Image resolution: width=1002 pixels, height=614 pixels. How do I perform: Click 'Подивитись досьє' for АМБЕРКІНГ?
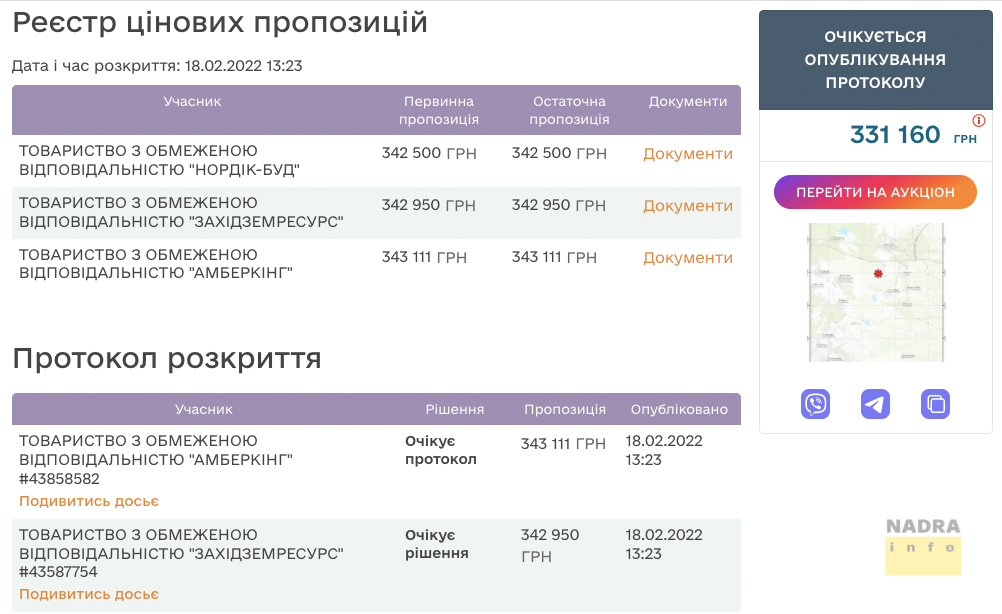pos(89,501)
